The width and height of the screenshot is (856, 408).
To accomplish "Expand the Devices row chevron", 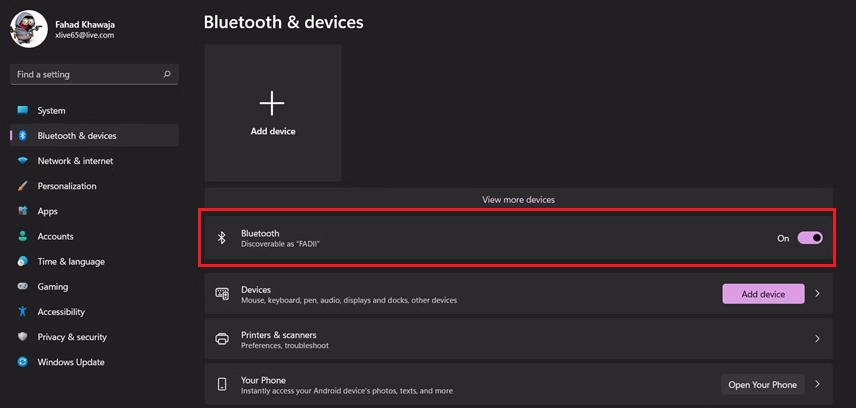I will [817, 293].
